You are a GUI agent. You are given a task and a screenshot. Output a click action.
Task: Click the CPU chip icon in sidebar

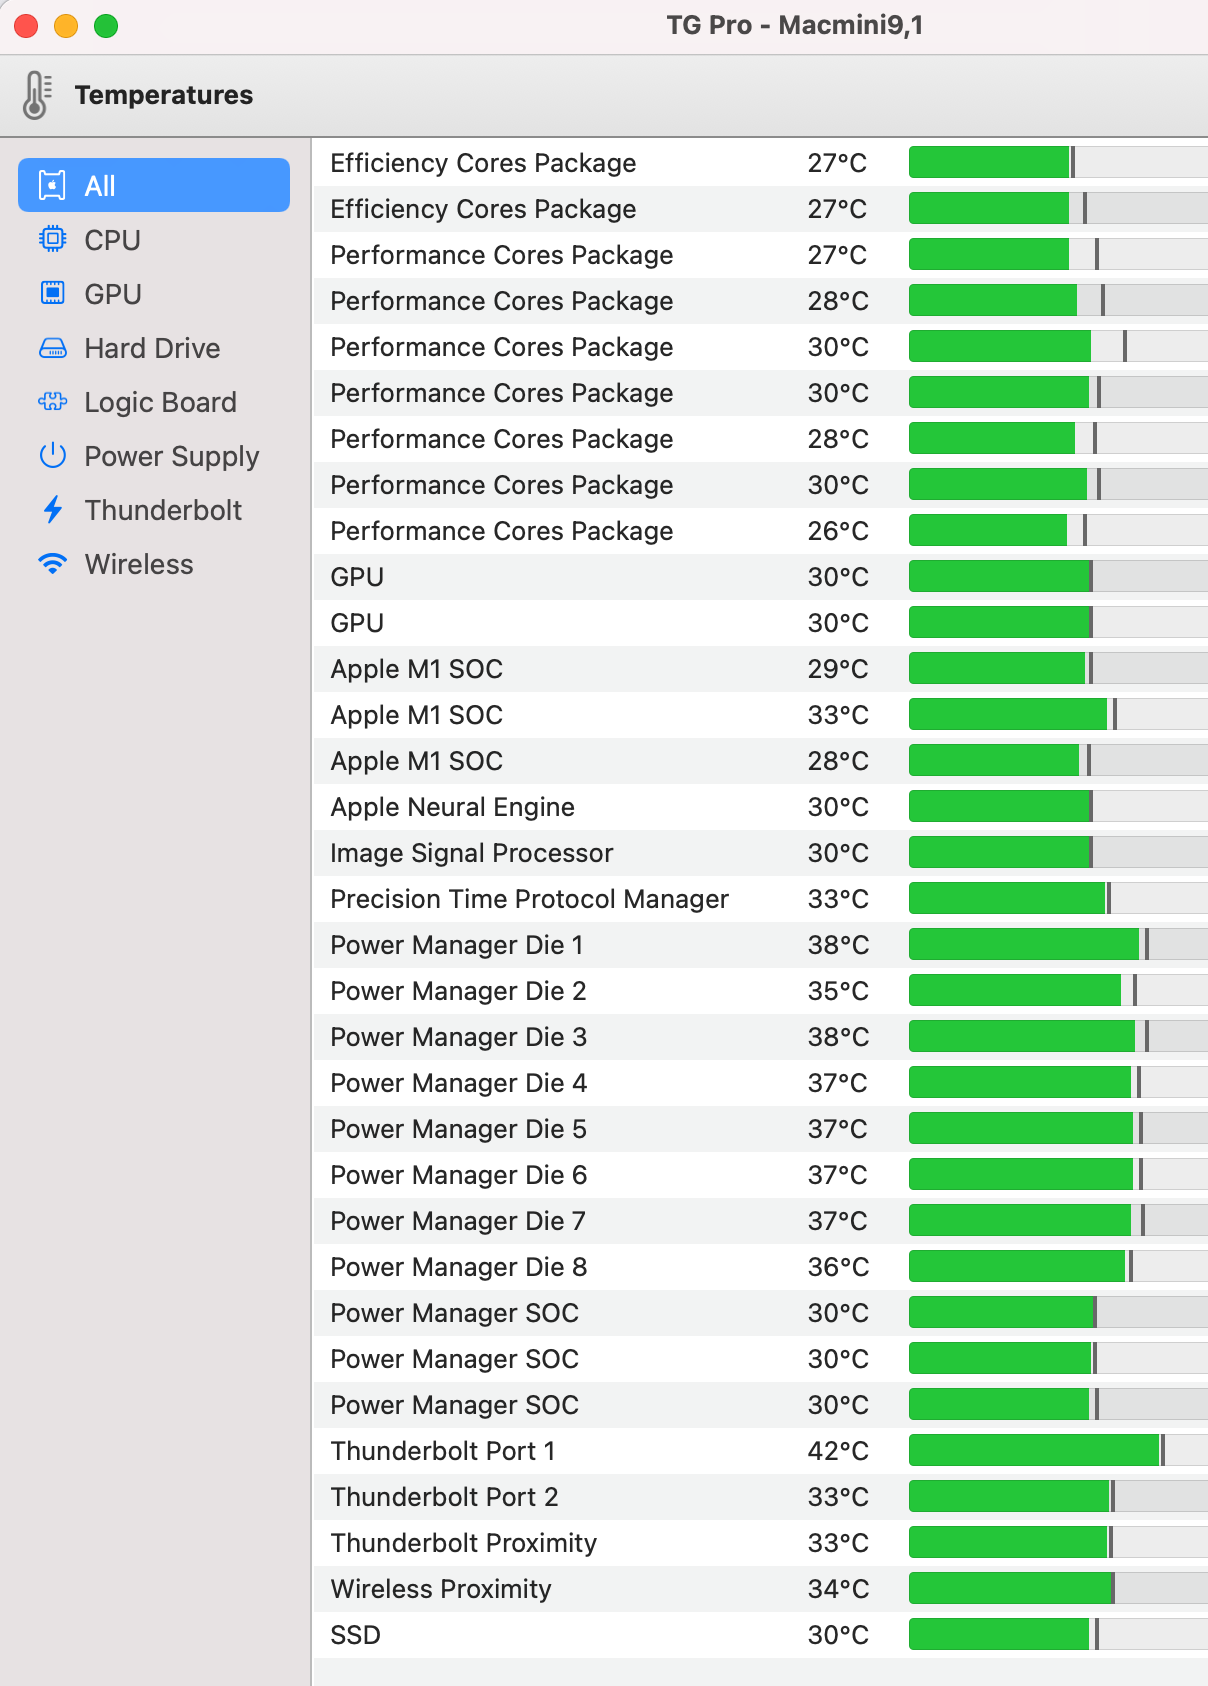tap(52, 240)
